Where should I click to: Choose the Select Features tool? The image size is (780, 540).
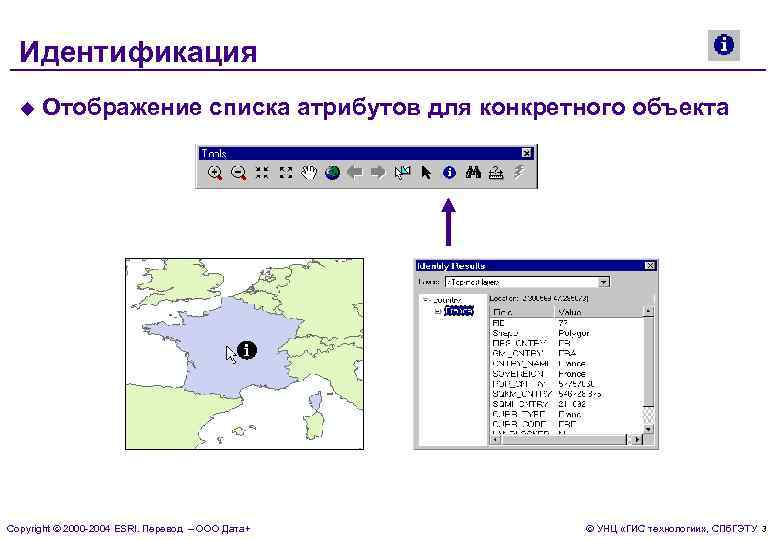coord(402,173)
